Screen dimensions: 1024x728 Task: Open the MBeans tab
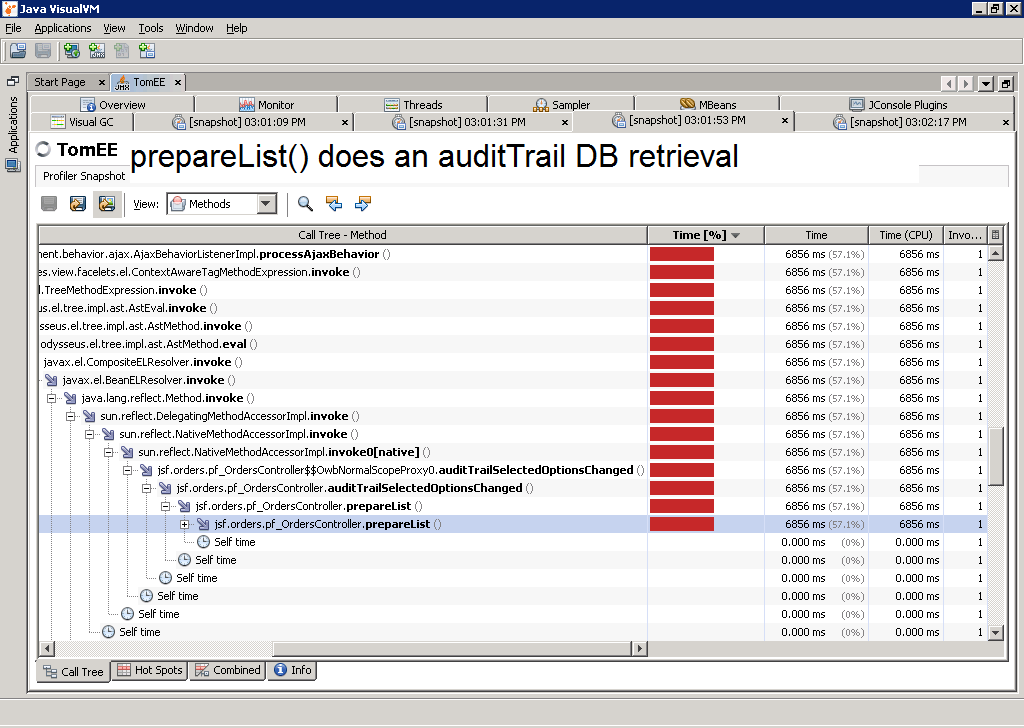[x=708, y=104]
